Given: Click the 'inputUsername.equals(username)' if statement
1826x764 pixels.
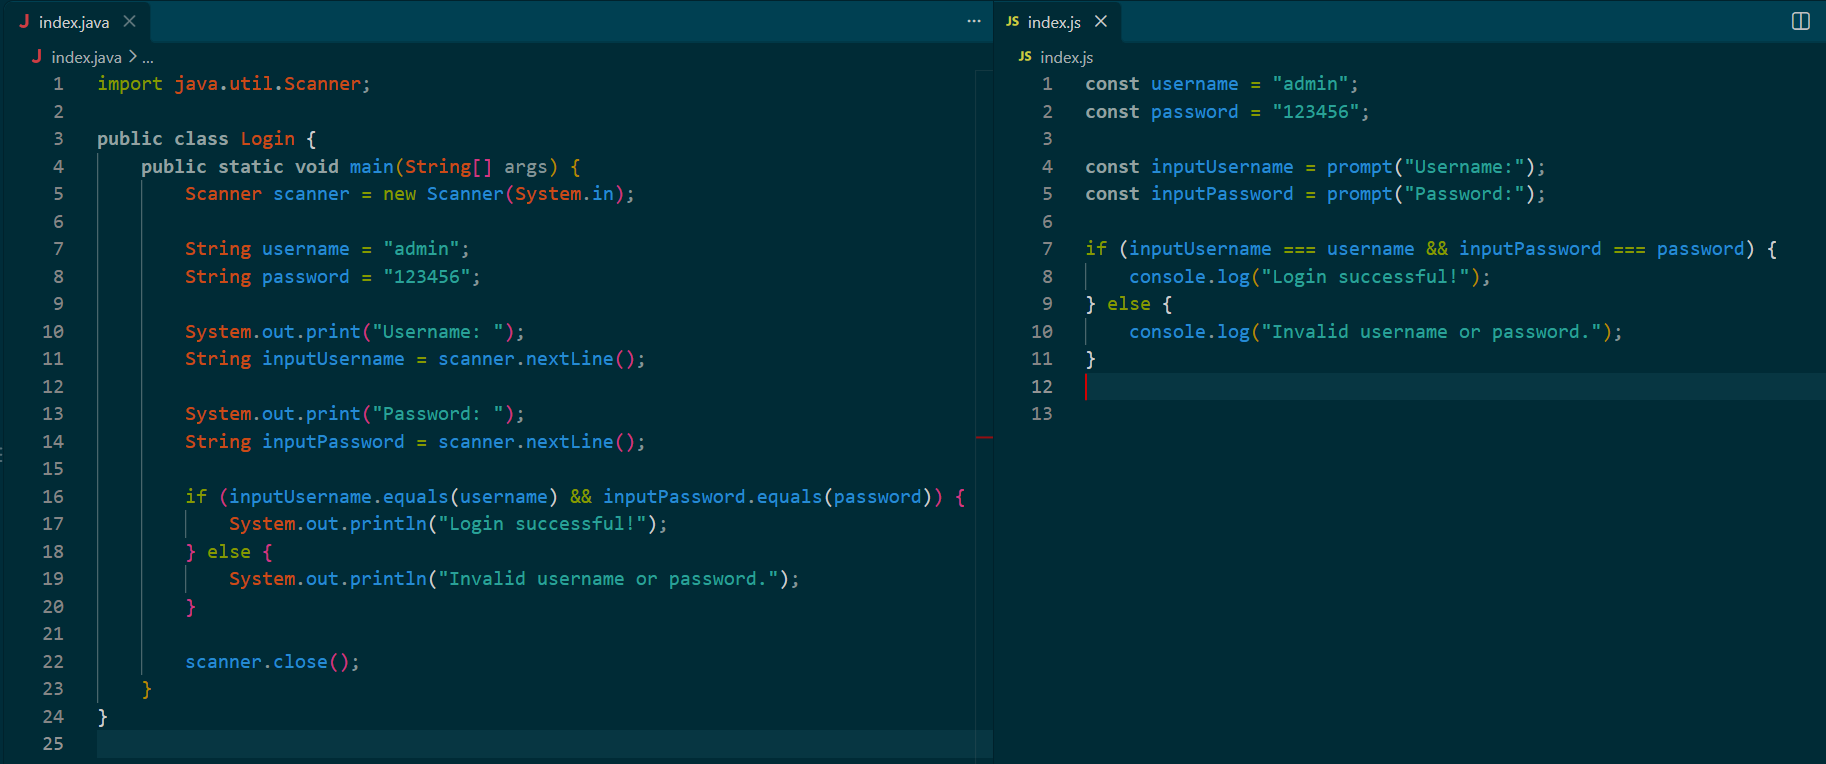Looking at the screenshot, I should (x=575, y=497).
